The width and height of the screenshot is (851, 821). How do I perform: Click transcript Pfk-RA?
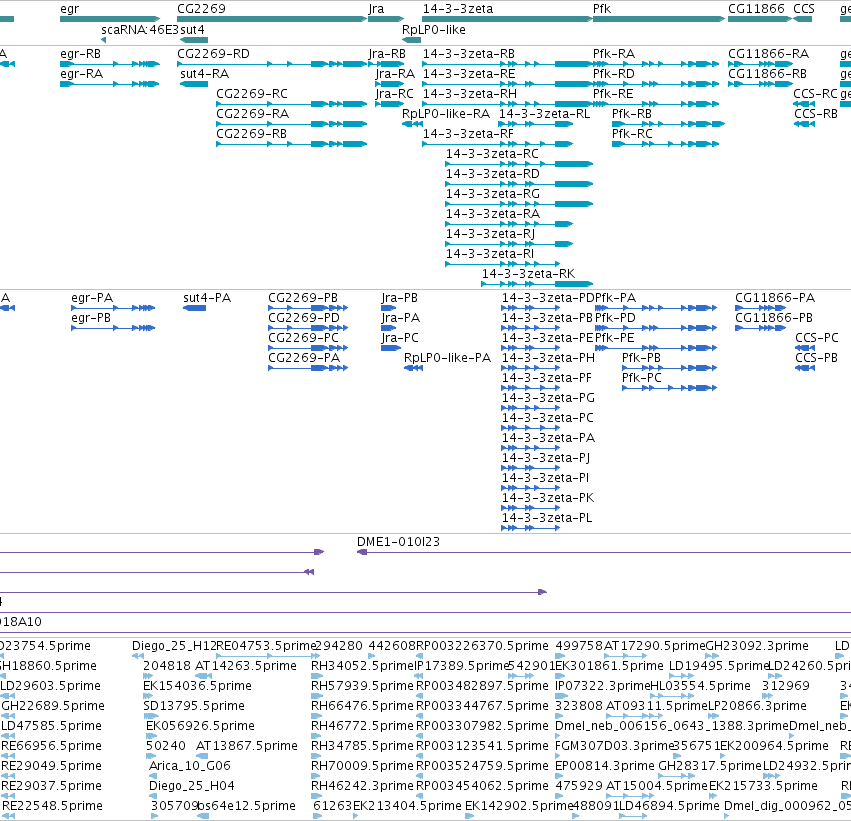tap(656, 64)
